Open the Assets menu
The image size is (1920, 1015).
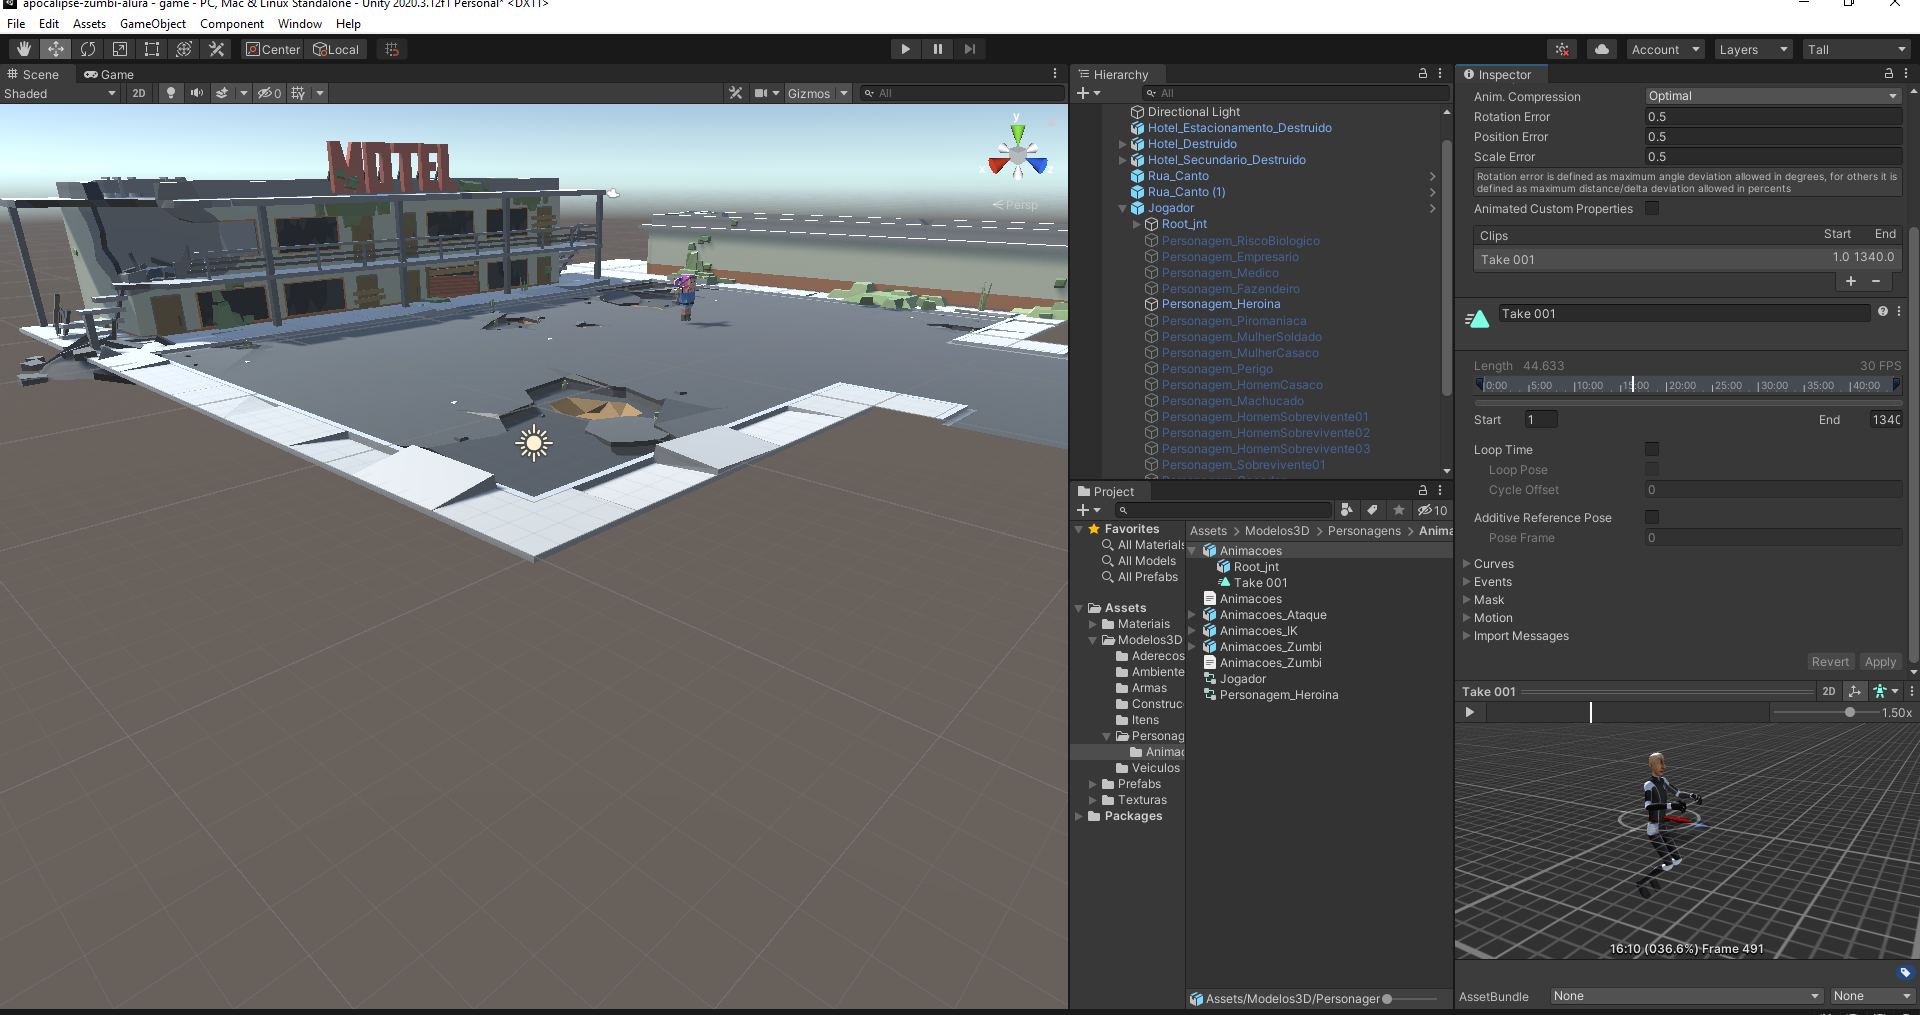(89, 24)
